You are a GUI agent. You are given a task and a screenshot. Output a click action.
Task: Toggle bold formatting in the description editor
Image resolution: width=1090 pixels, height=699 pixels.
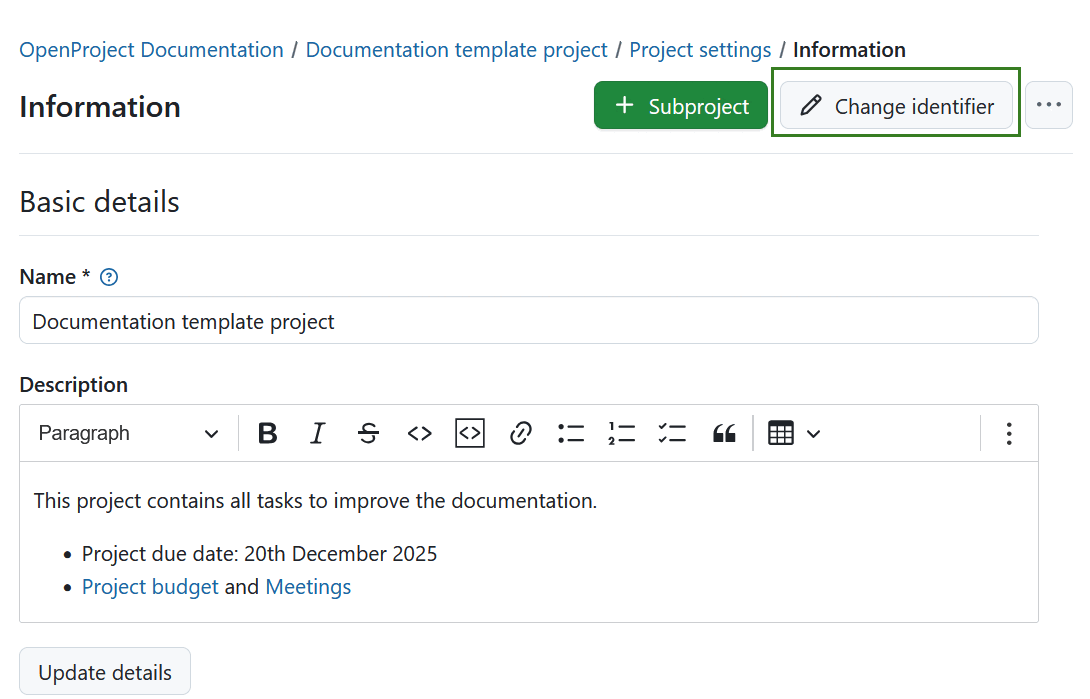point(267,433)
